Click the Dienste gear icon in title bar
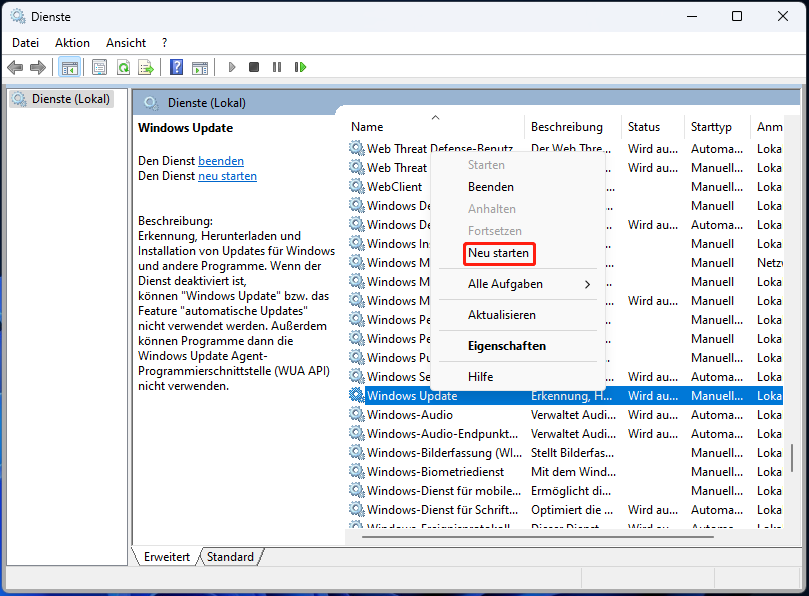The image size is (809, 596). pyautogui.click(x=18, y=16)
